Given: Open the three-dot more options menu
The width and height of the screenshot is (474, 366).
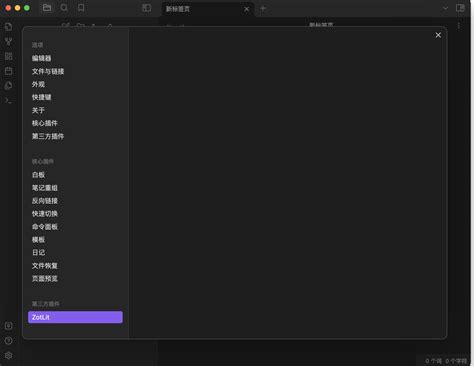Looking at the screenshot, I should (x=459, y=26).
